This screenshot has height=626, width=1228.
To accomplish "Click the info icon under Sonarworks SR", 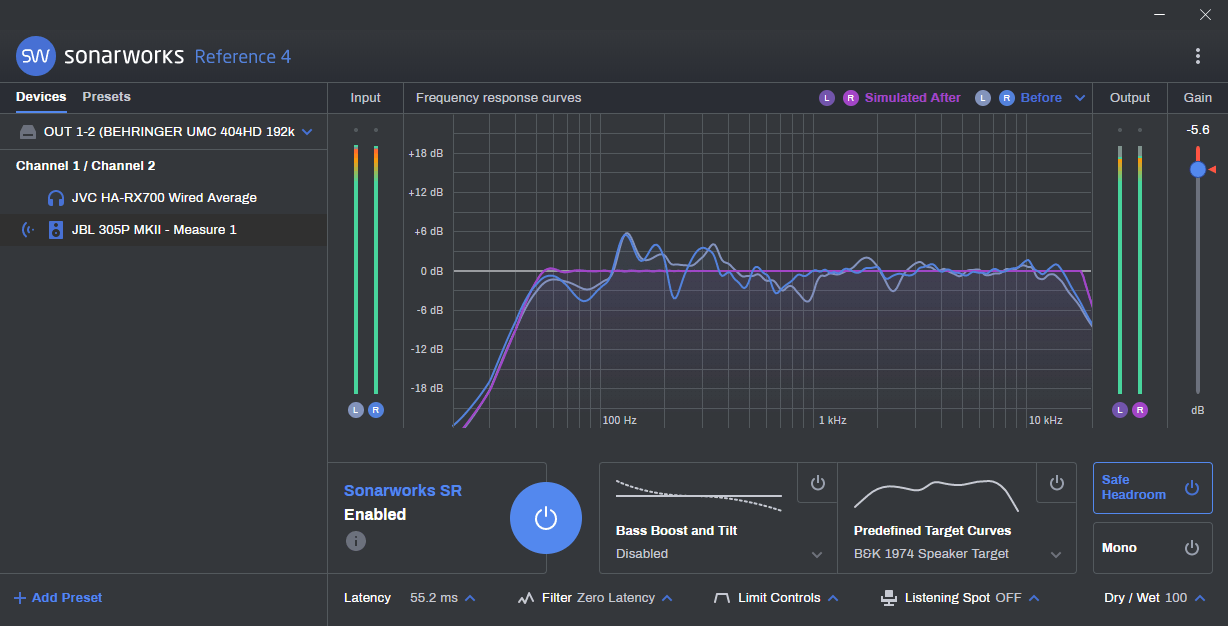I will tap(356, 541).
